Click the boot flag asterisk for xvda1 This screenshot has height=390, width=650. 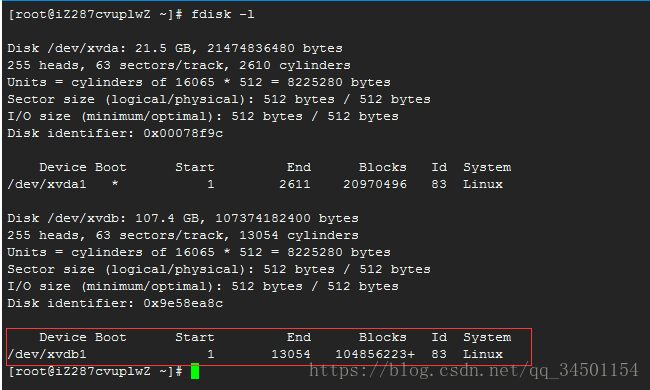pos(115,184)
